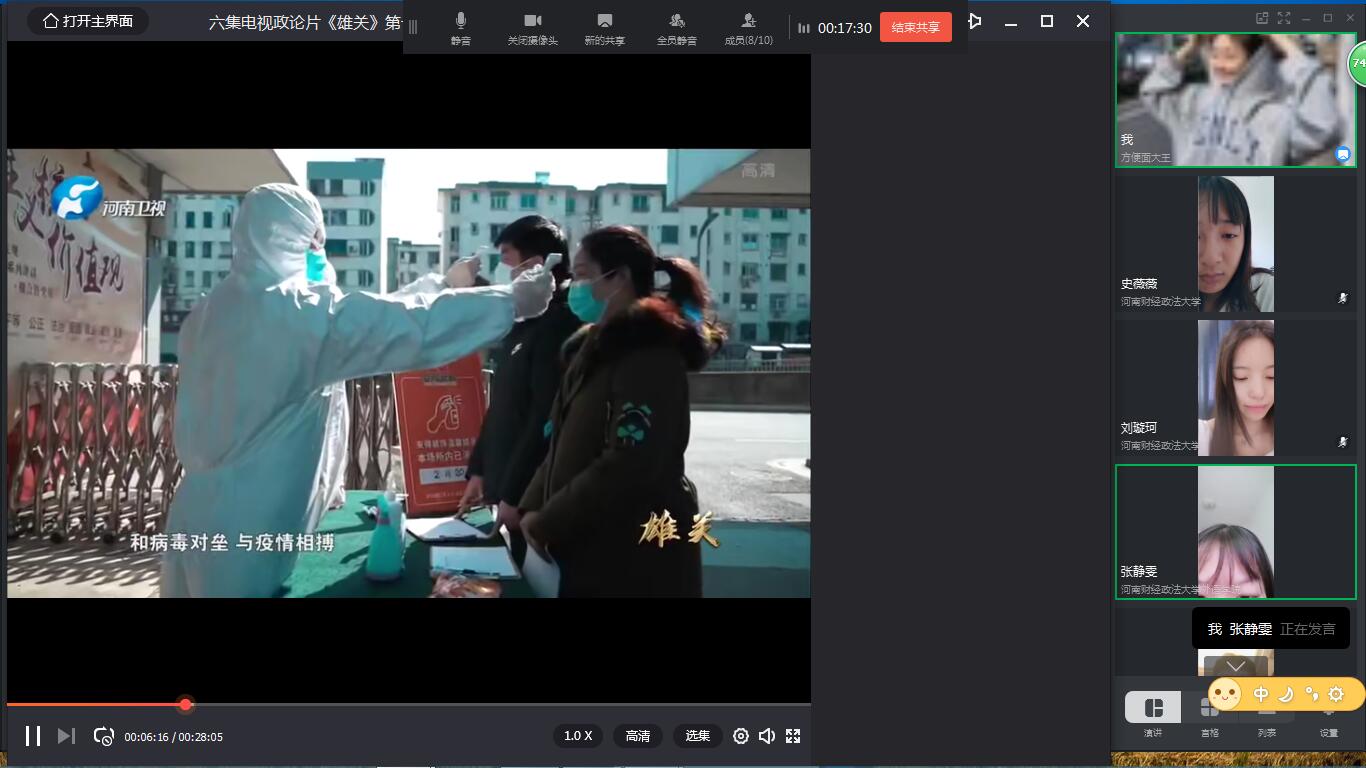The width and height of the screenshot is (1366, 768).
Task: Open the members list (成员 8/10)
Action: tap(749, 28)
